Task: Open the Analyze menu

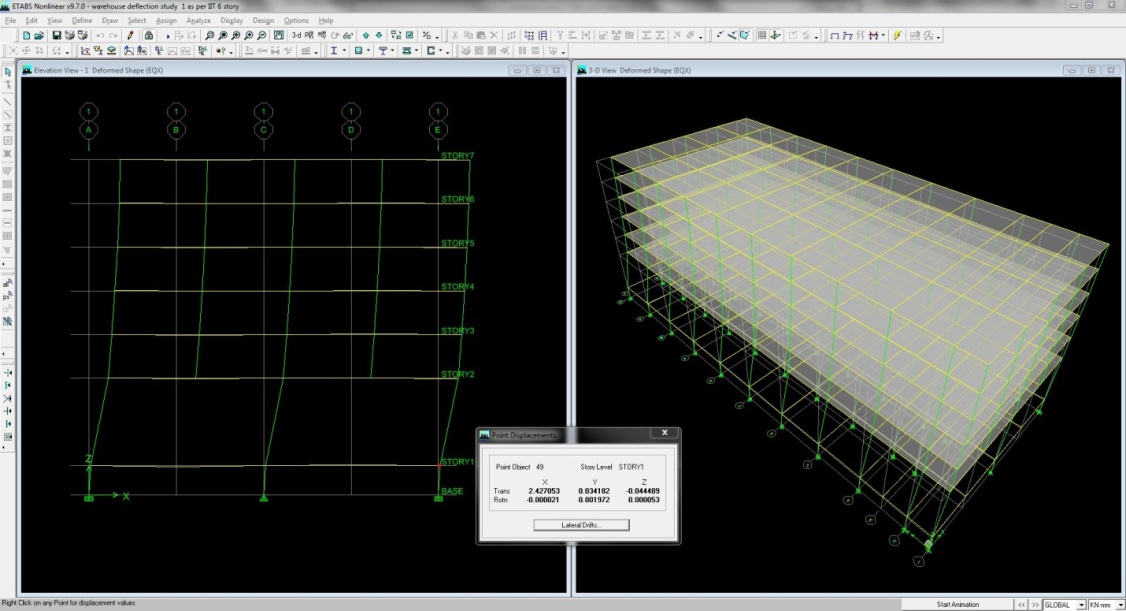Action: 198,20
